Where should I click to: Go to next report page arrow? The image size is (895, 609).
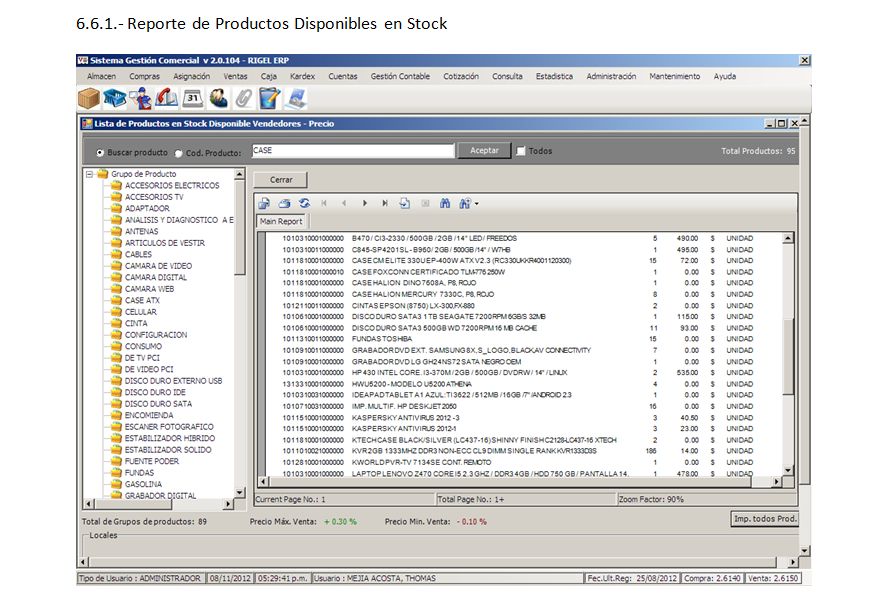[365, 203]
